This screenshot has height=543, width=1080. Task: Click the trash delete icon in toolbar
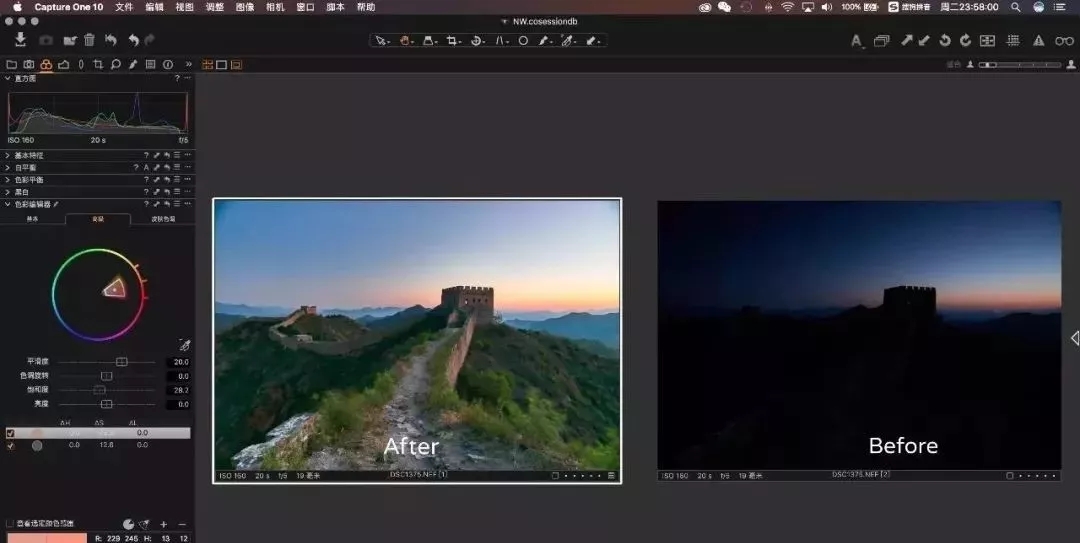pos(89,40)
